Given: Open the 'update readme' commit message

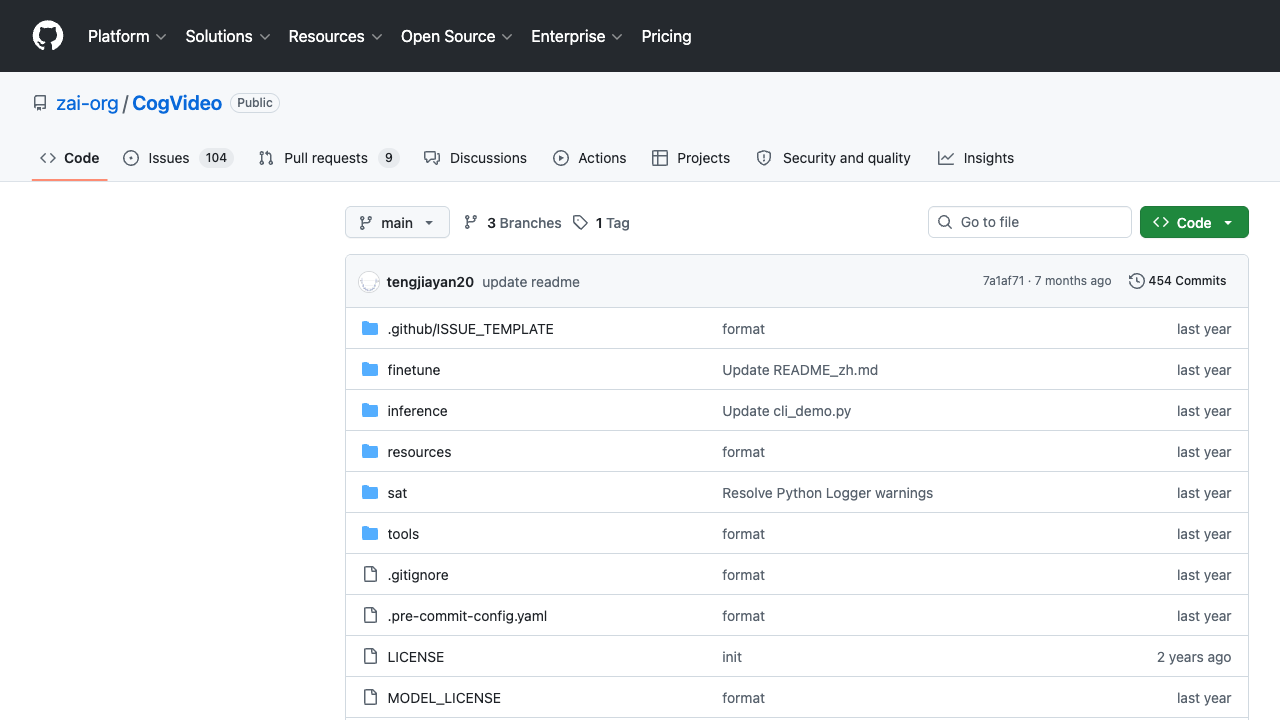Looking at the screenshot, I should coord(531,282).
